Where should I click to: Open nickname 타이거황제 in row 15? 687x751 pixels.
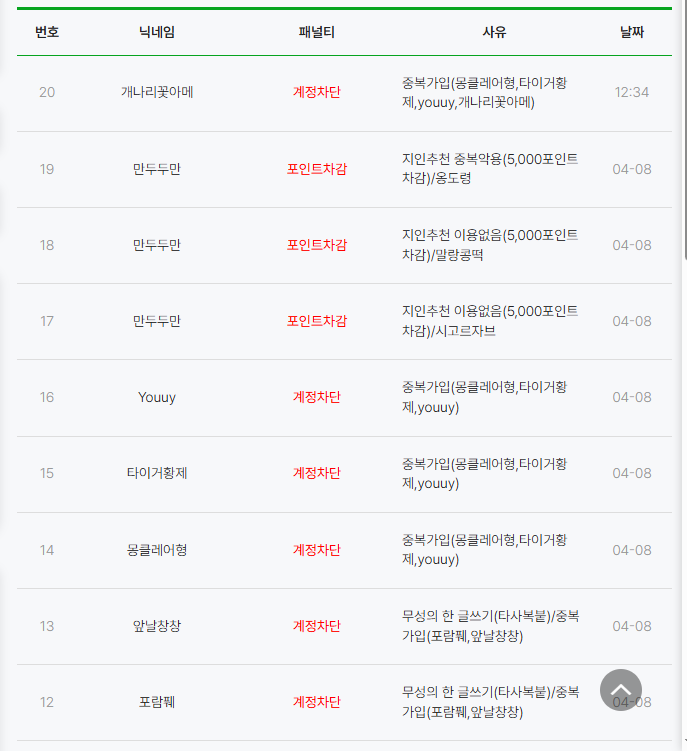(157, 473)
